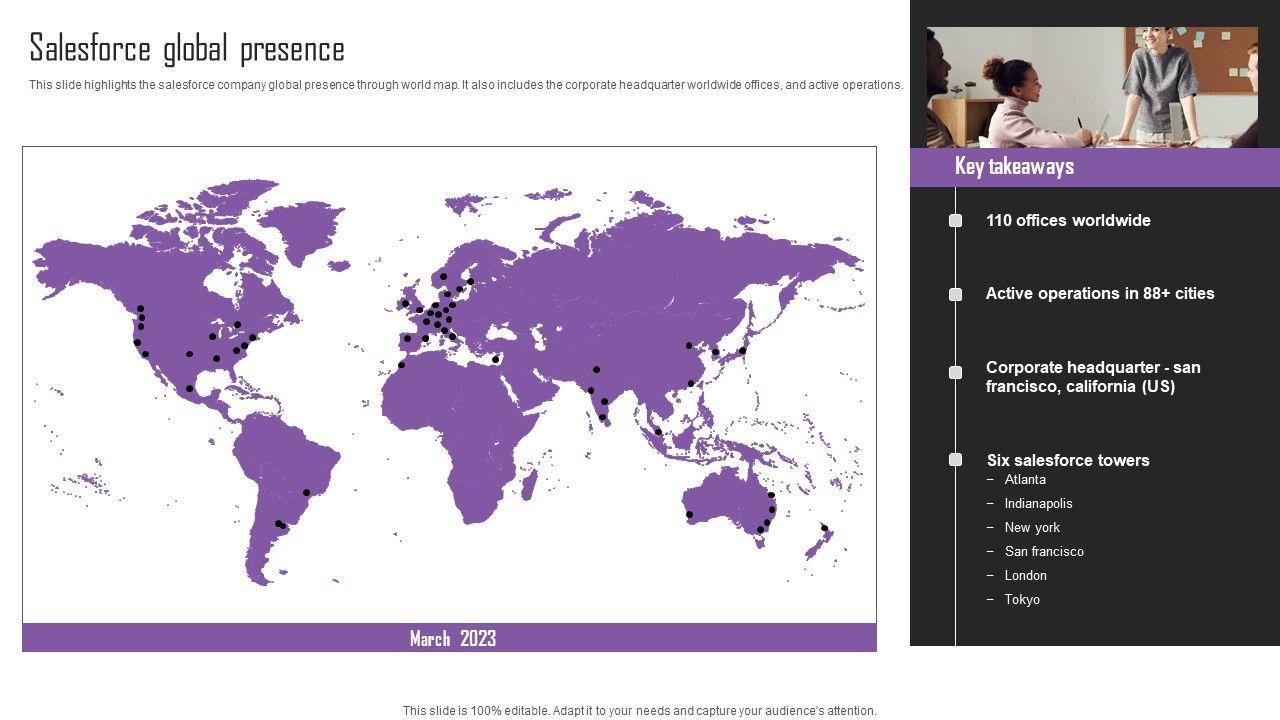
Task: Click the 110 offices worldwide text
Action: [1068, 221]
